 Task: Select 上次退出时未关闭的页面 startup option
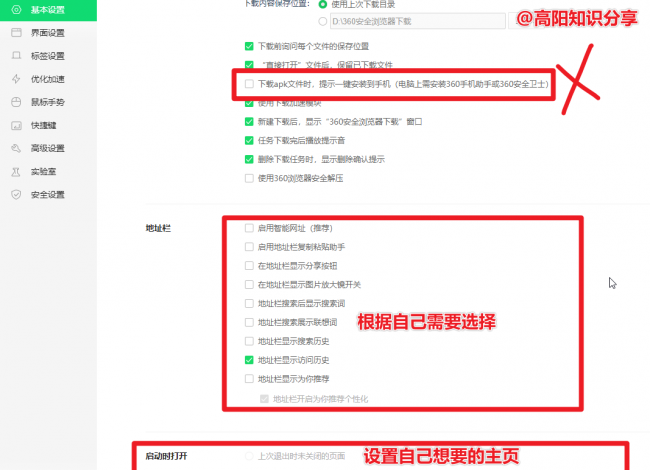tap(249, 456)
